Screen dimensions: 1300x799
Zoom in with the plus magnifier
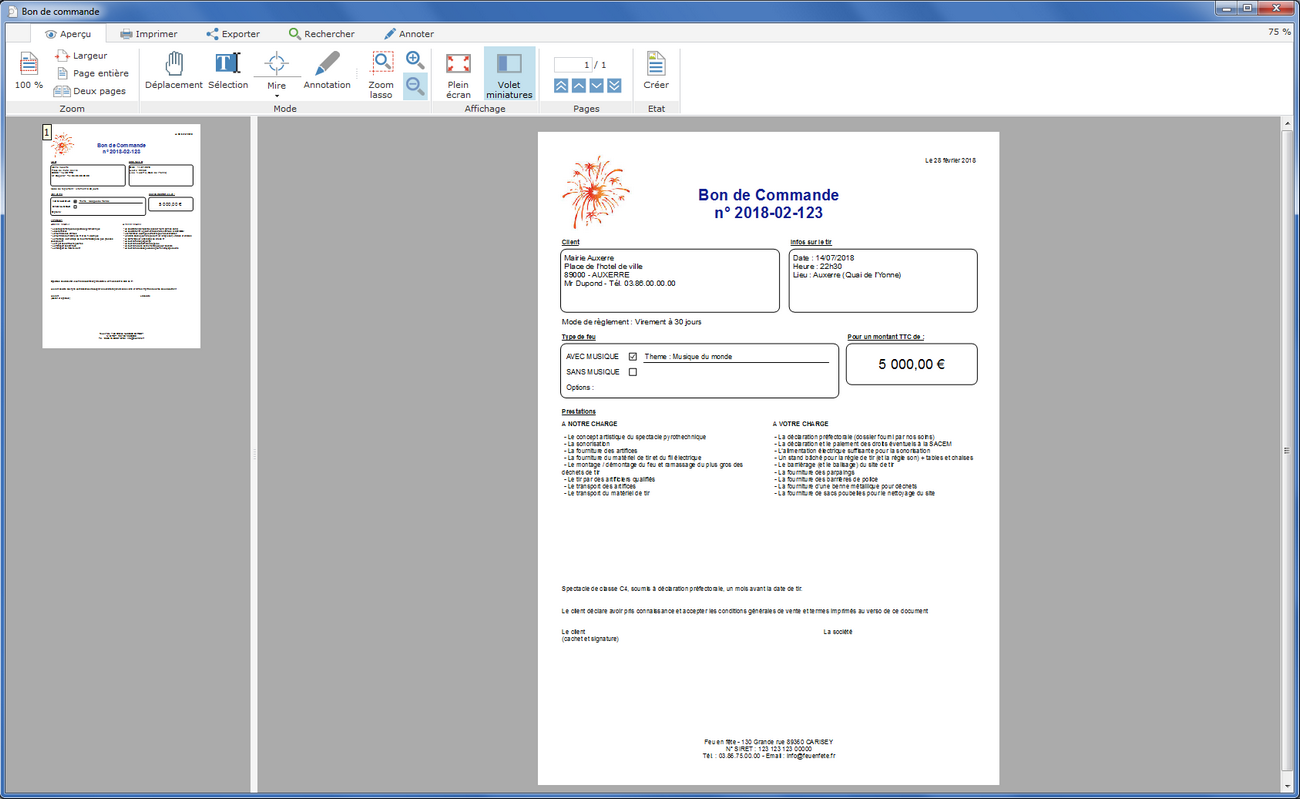[x=416, y=61]
